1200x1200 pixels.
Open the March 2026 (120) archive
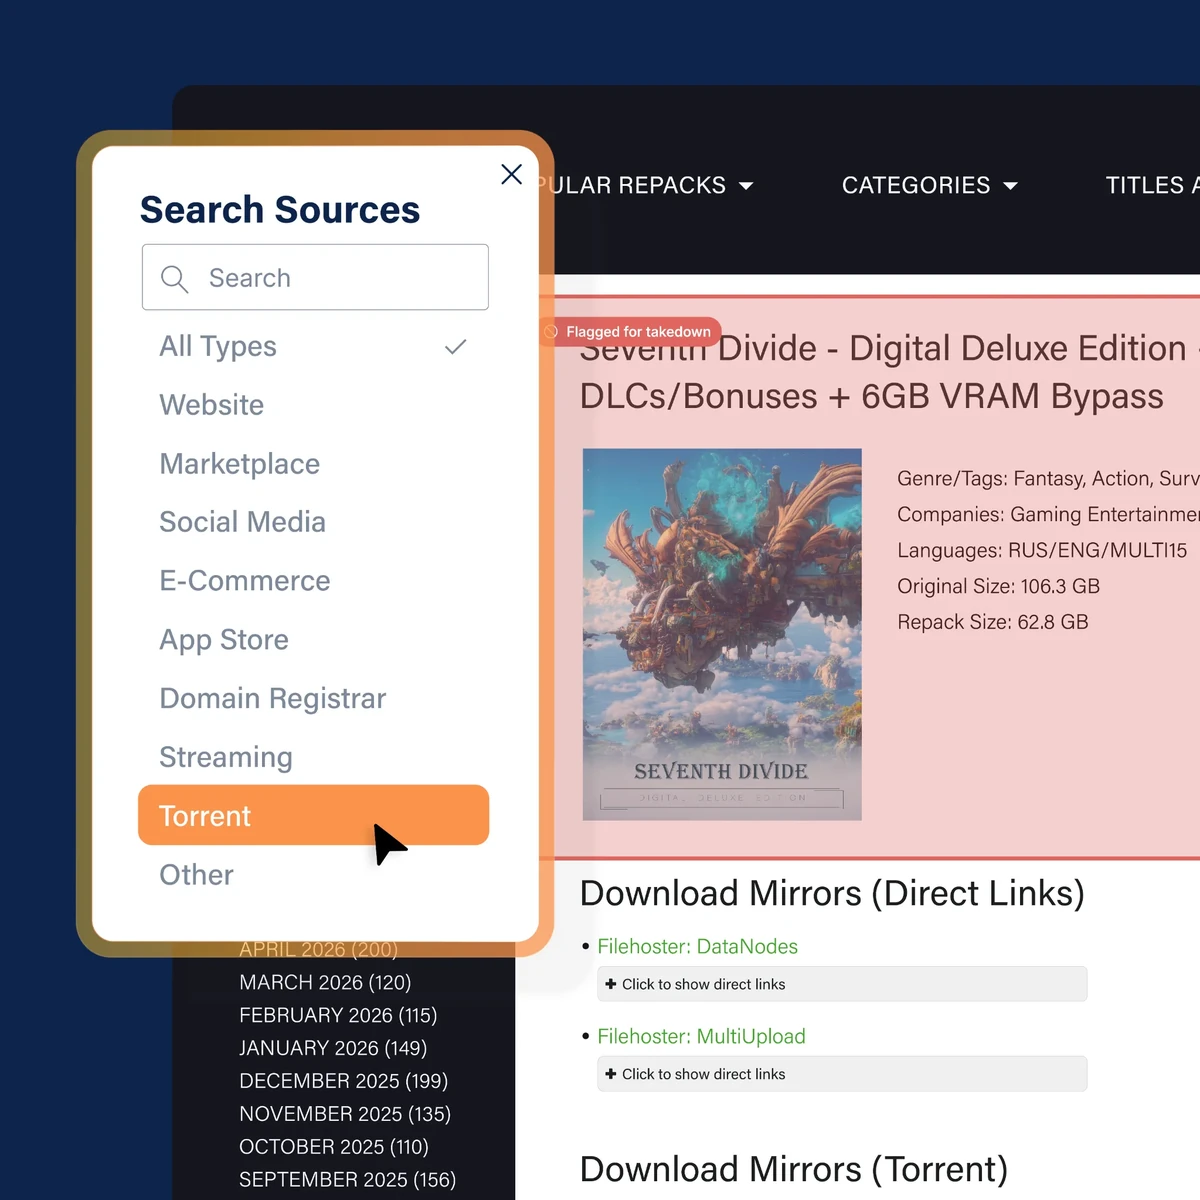[x=325, y=983]
